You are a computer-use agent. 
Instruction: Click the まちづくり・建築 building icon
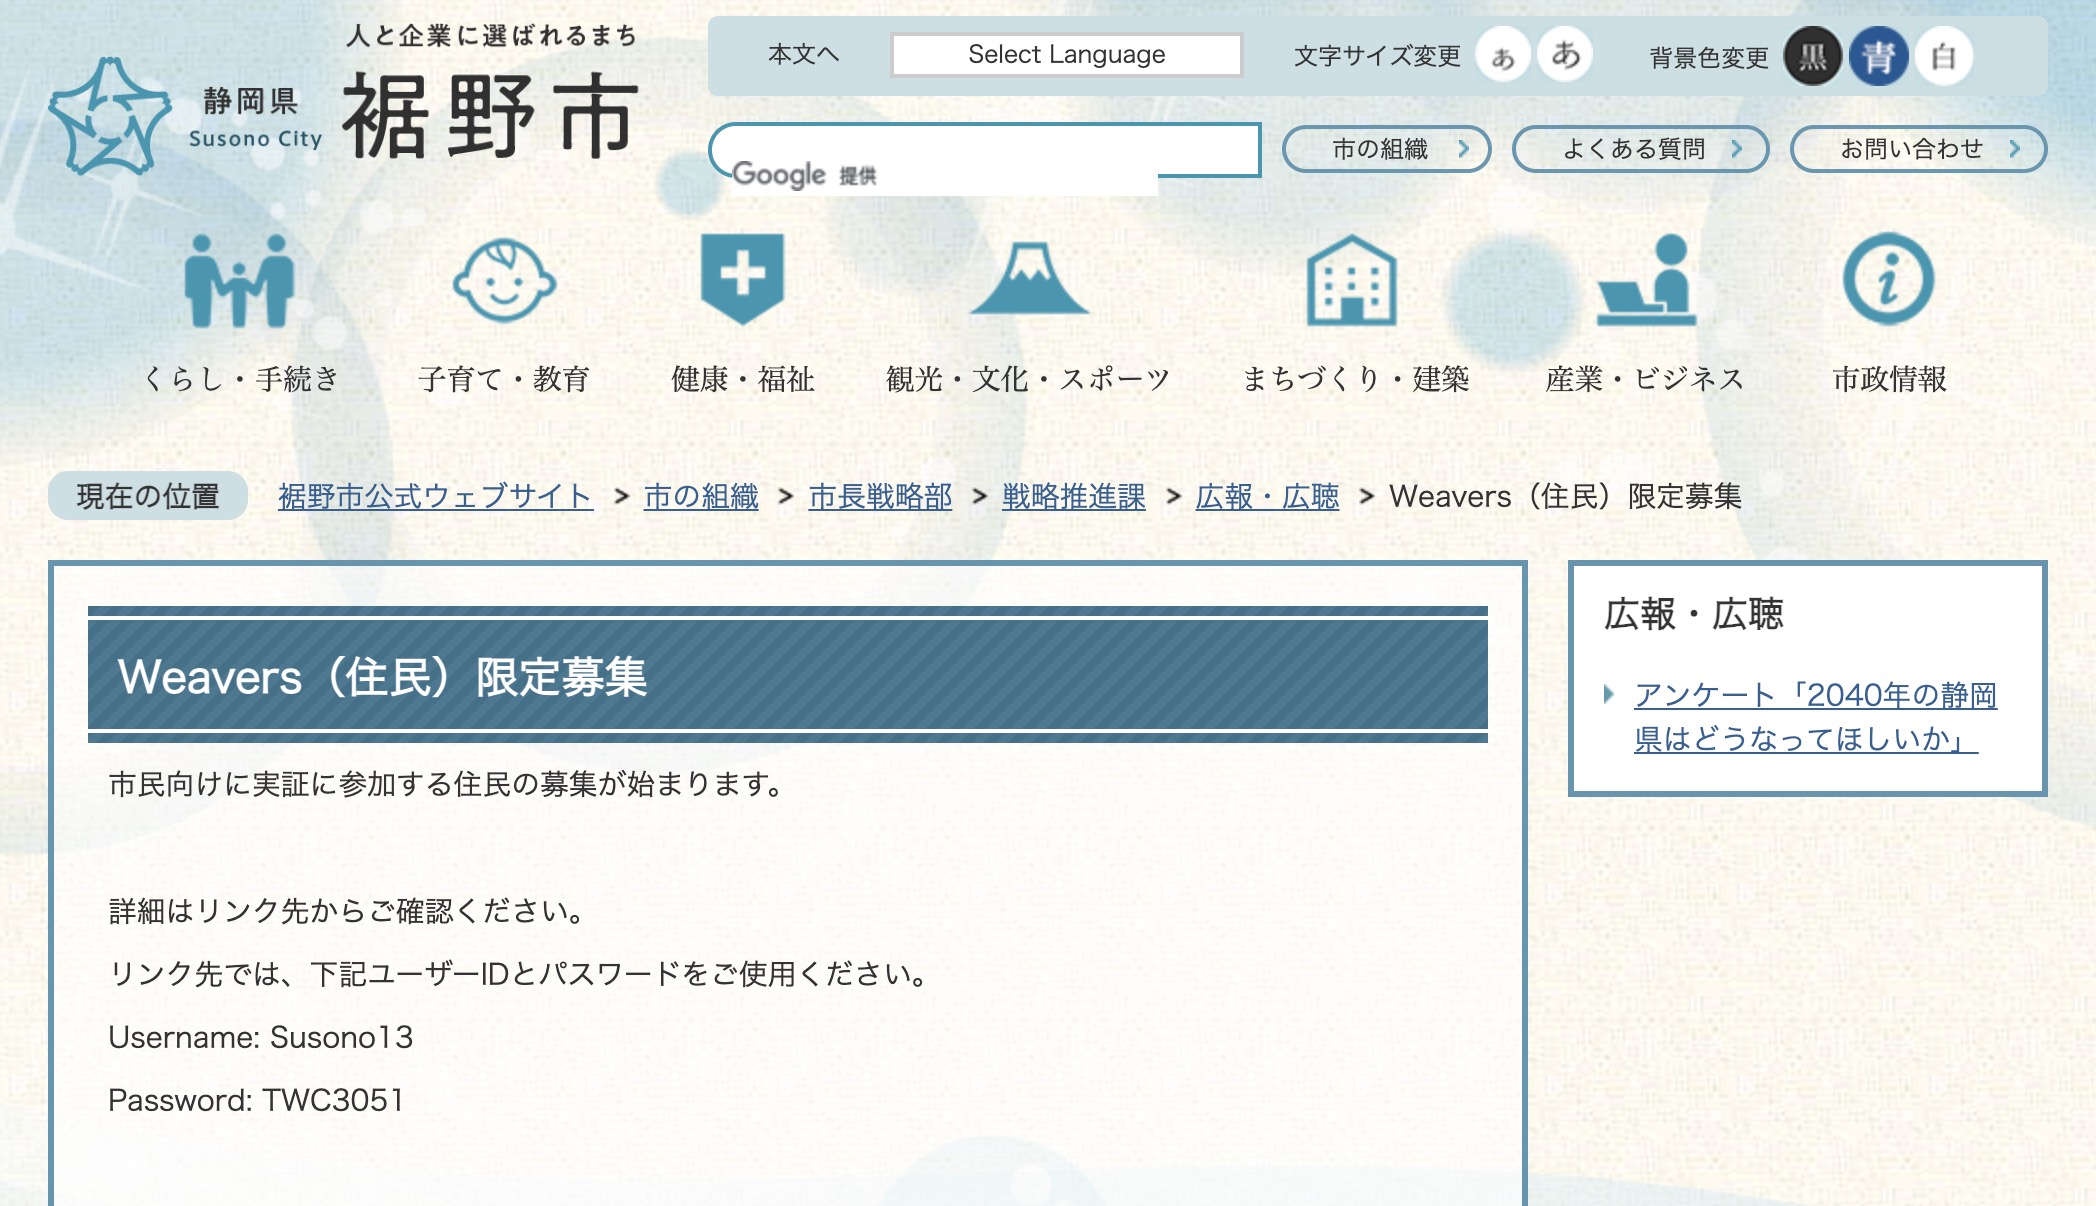pyautogui.click(x=1351, y=281)
